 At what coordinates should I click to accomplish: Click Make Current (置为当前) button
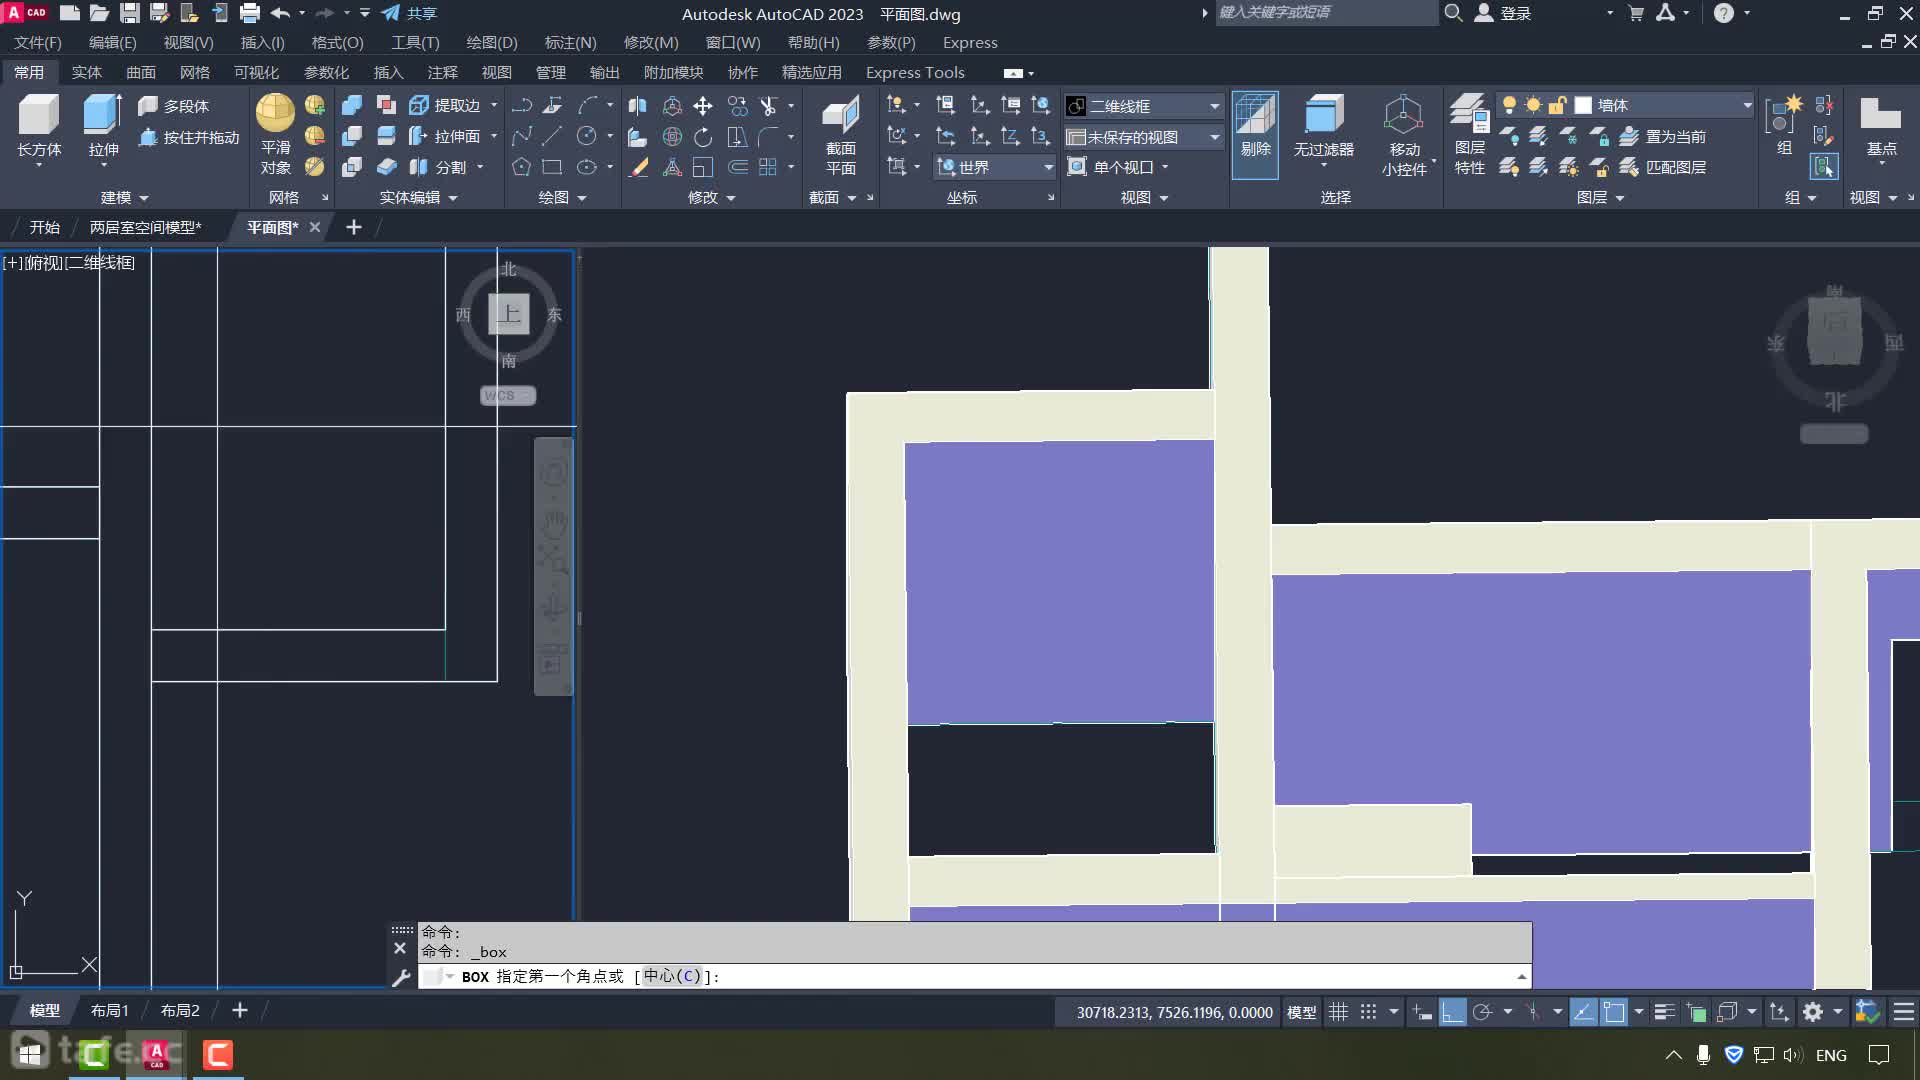1665,136
